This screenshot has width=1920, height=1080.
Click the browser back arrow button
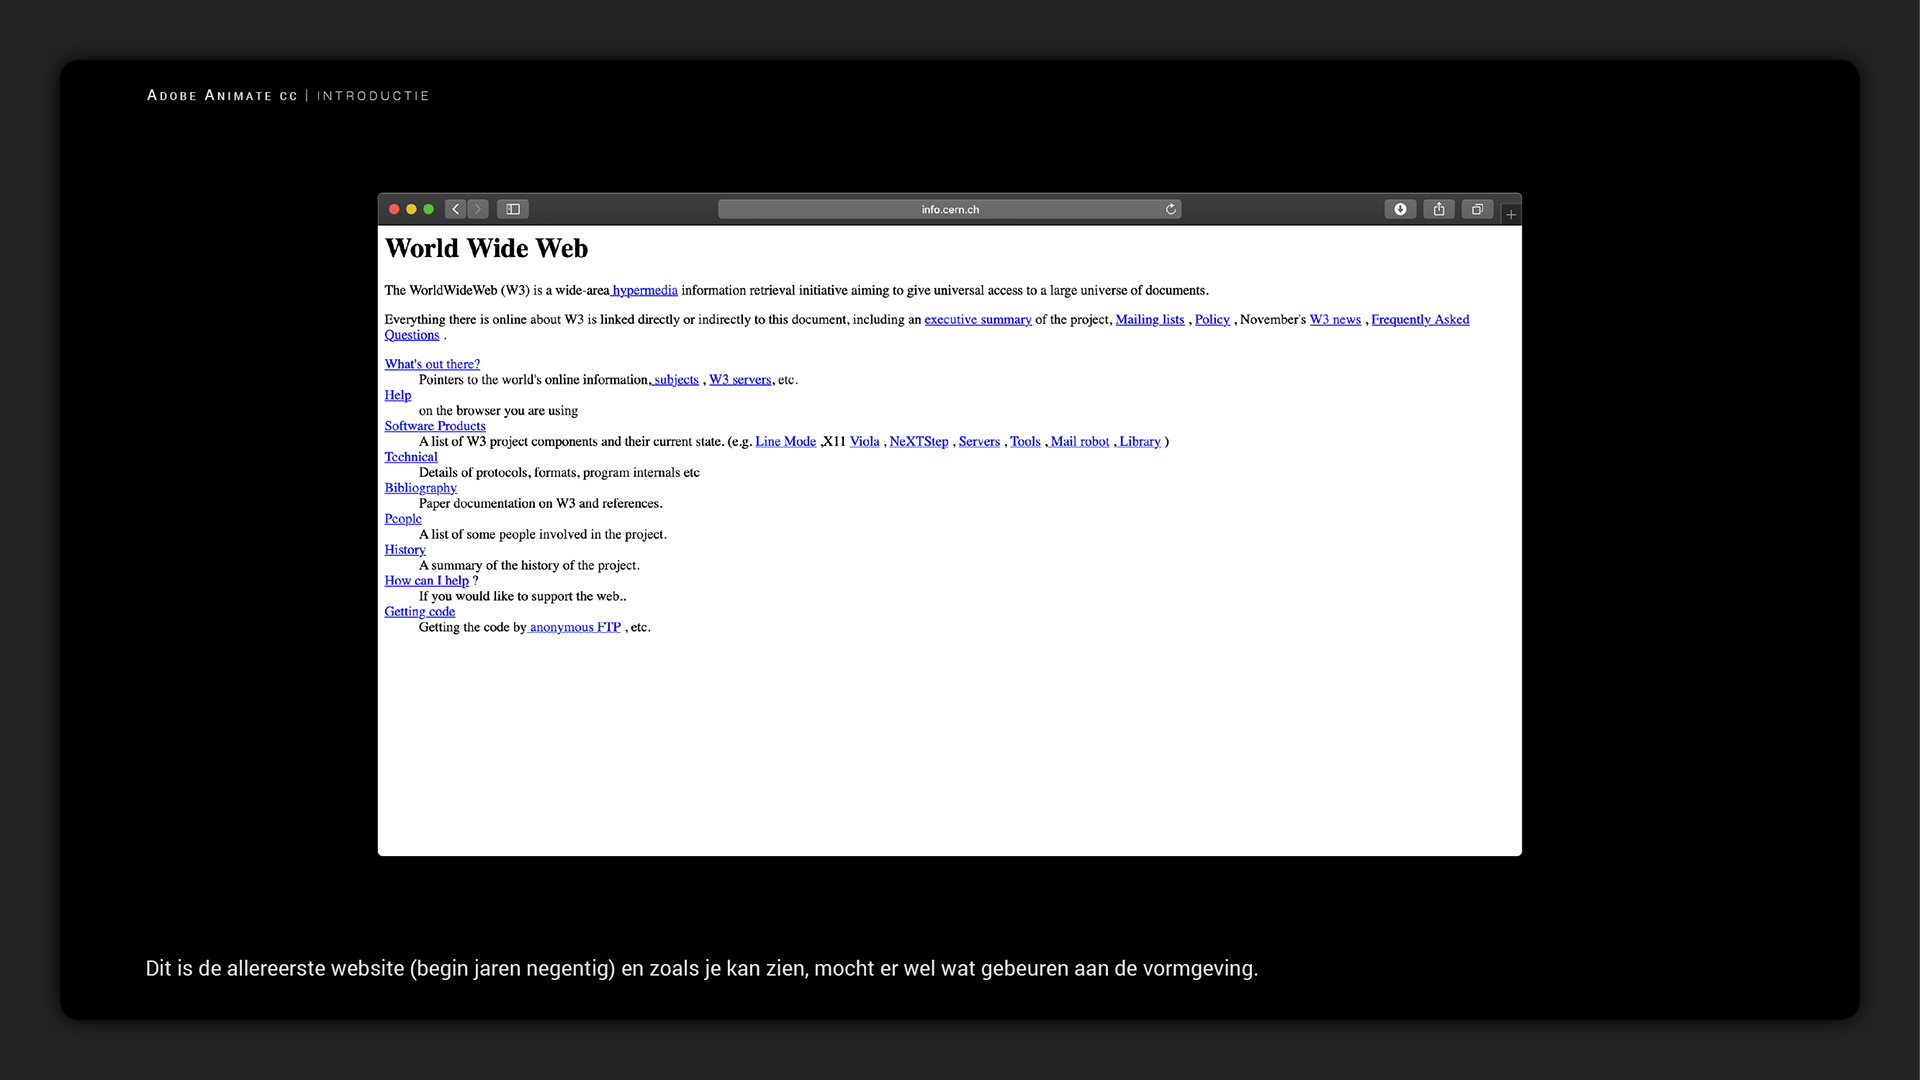coord(456,209)
